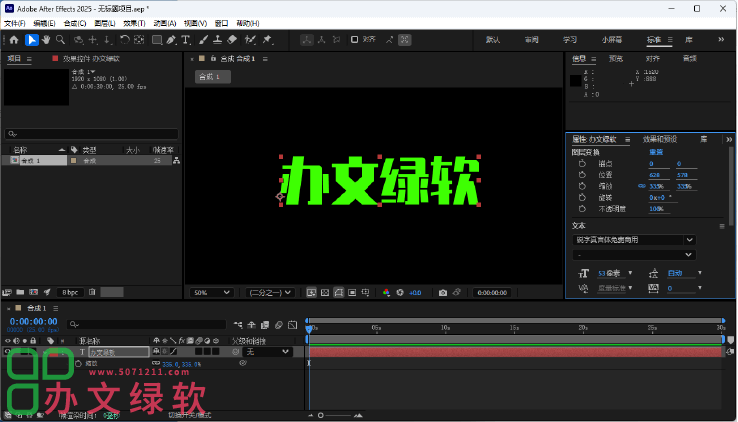Select the Eraser tool
The height and width of the screenshot is (422, 738).
[x=232, y=40]
